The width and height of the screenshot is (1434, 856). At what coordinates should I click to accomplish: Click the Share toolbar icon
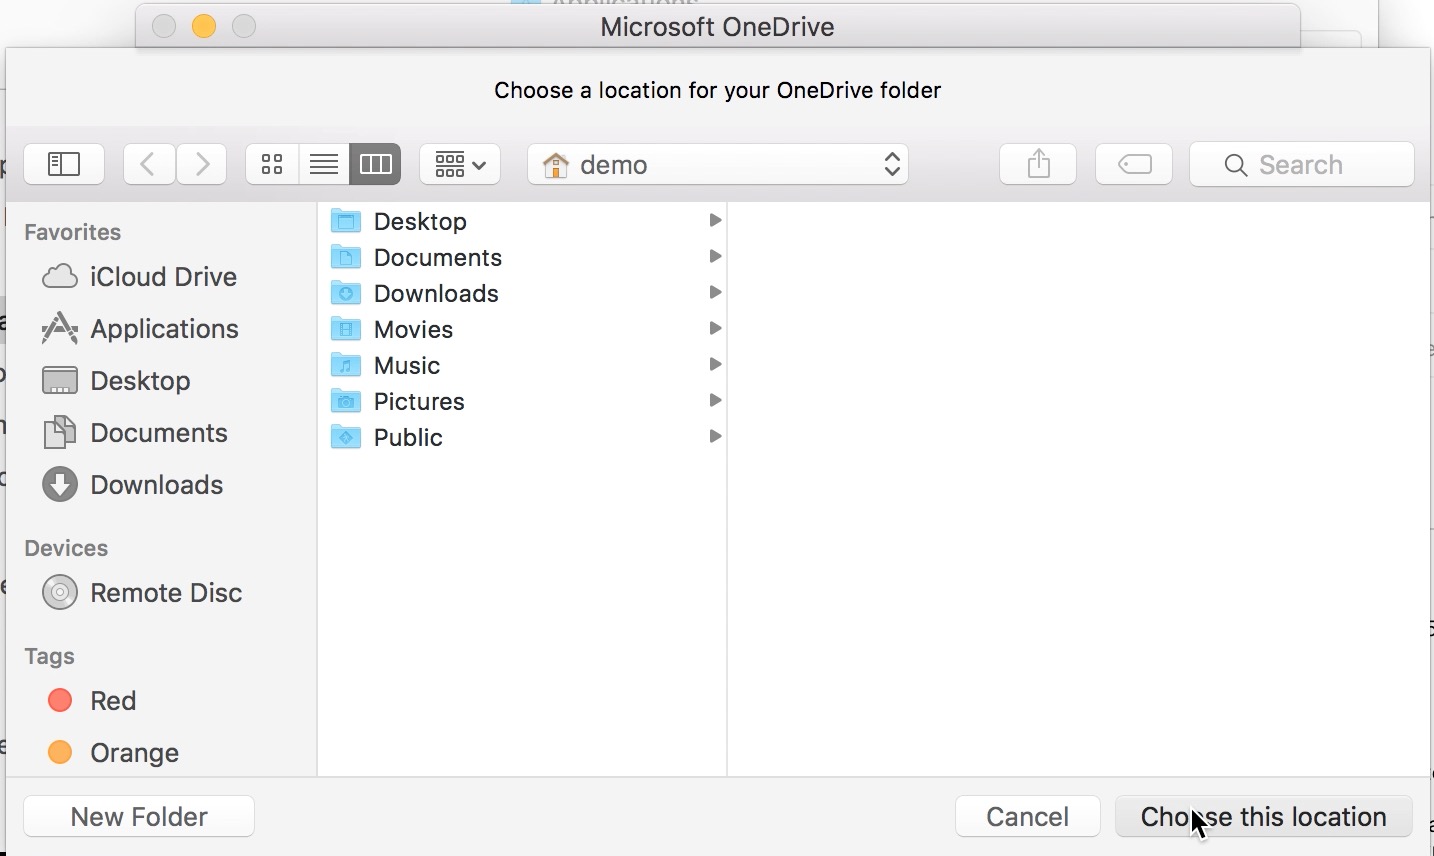pos(1038,164)
